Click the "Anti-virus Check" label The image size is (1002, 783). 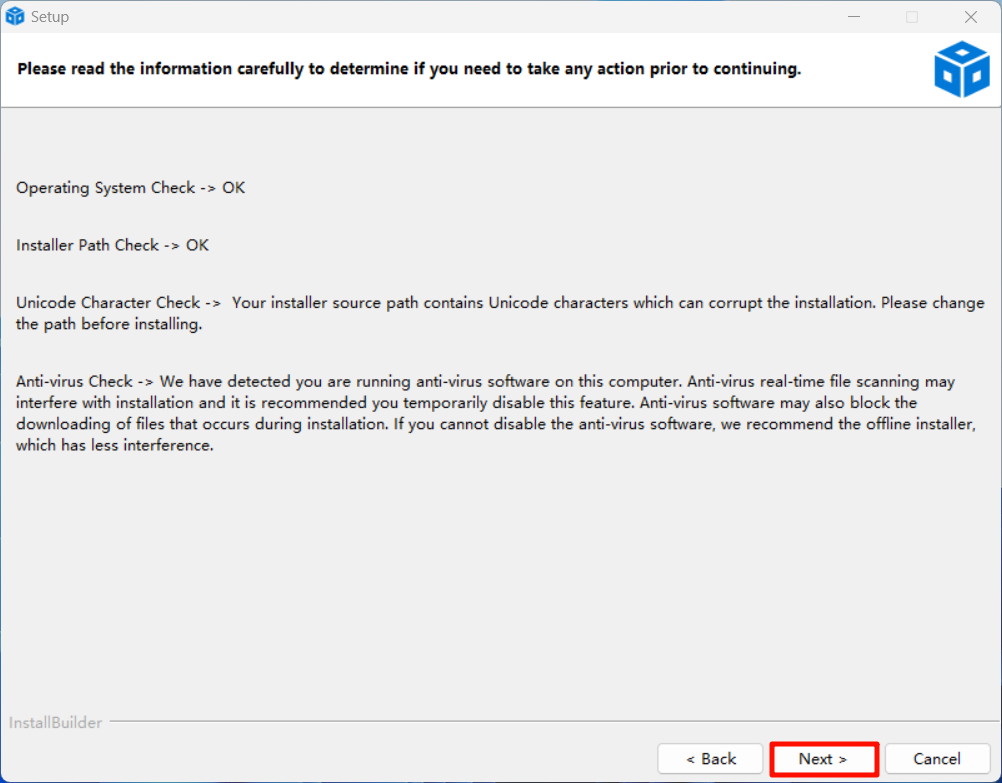[74, 382]
